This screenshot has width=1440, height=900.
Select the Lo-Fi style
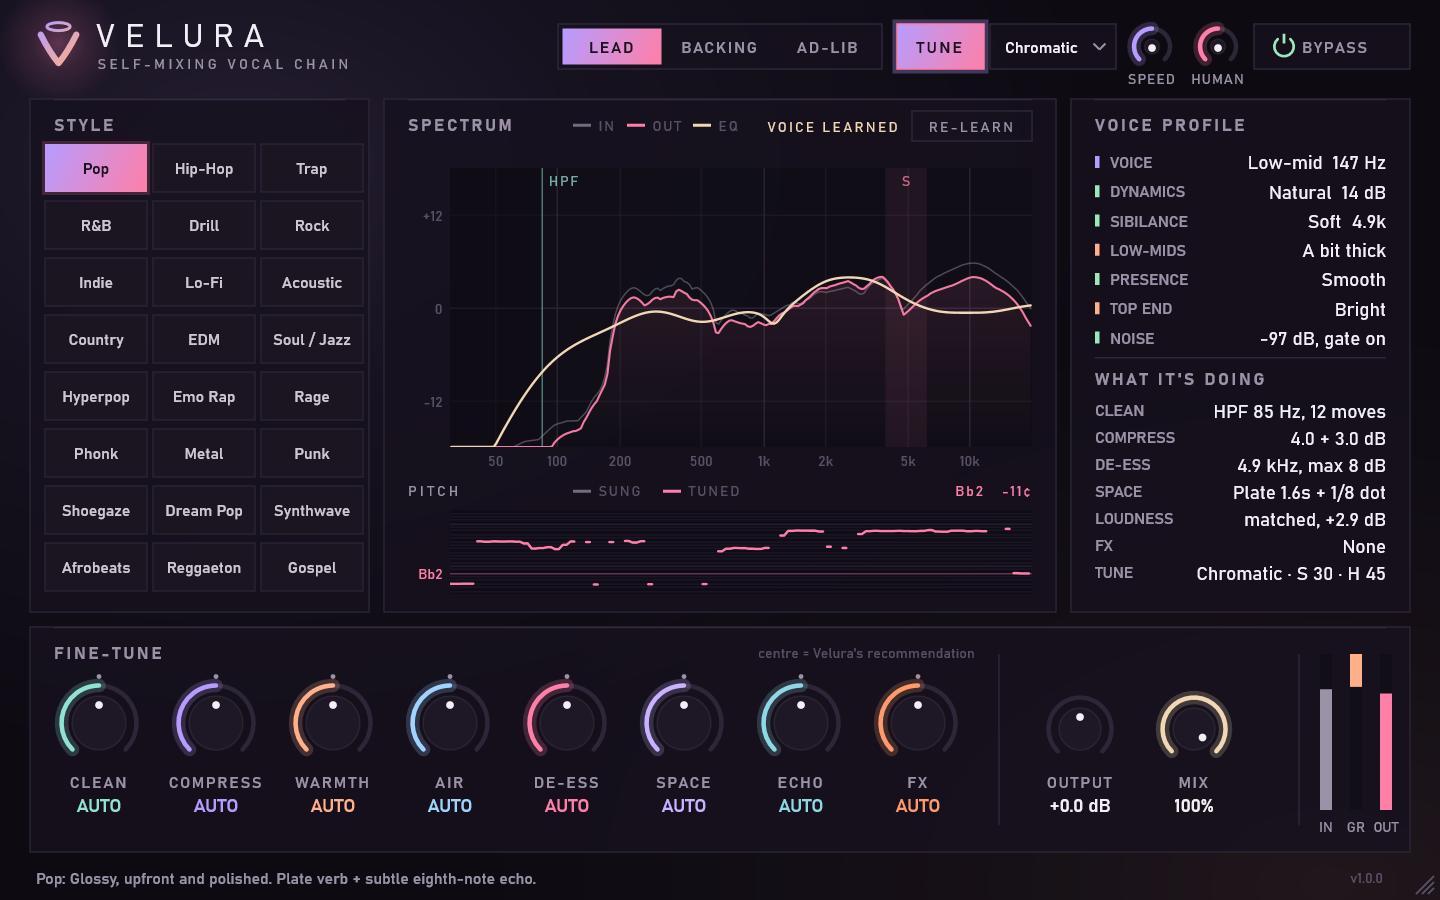tap(204, 282)
